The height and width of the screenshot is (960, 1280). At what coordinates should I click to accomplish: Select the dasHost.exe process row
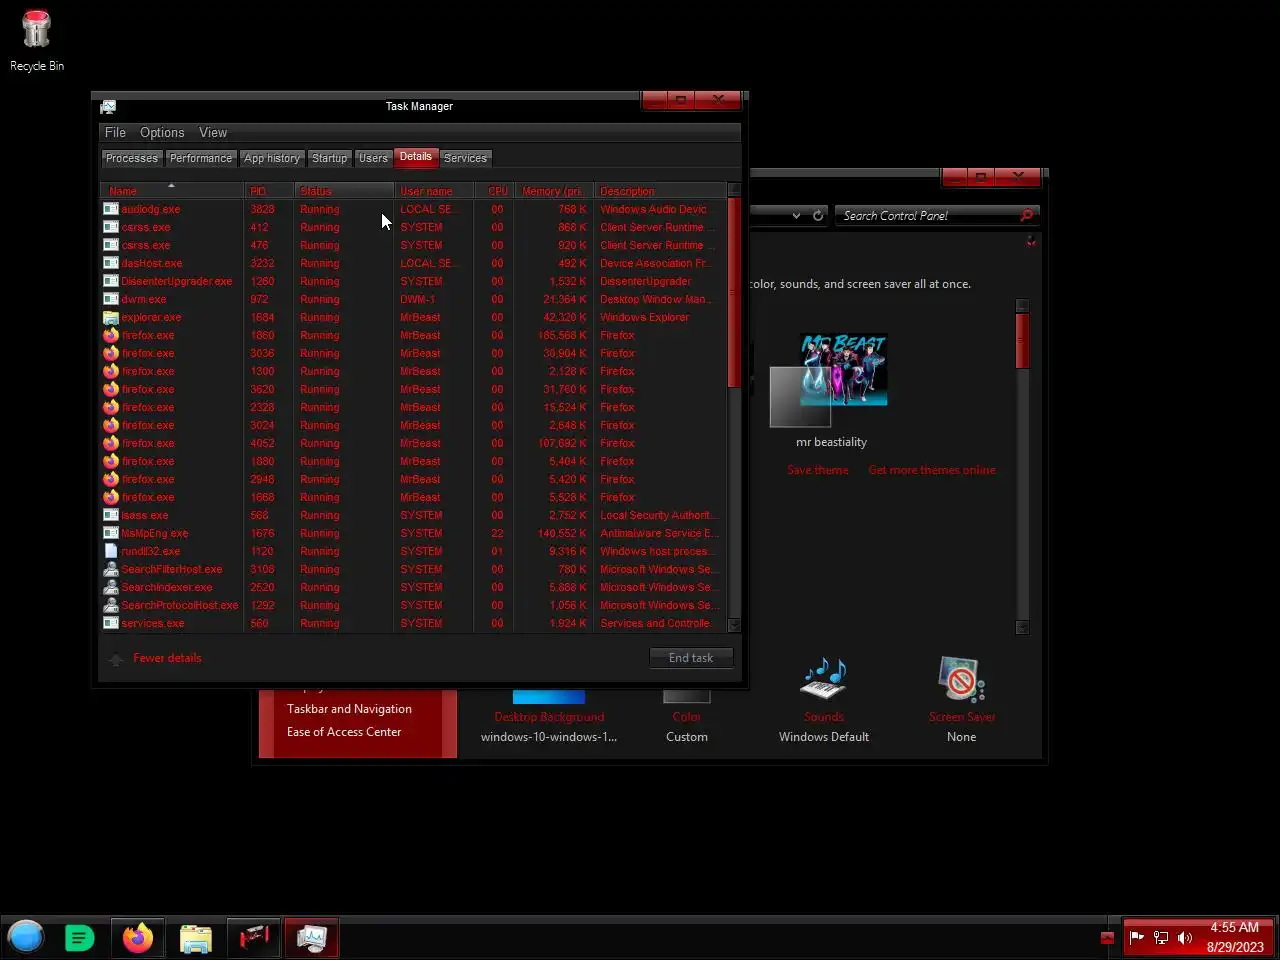(x=414, y=263)
